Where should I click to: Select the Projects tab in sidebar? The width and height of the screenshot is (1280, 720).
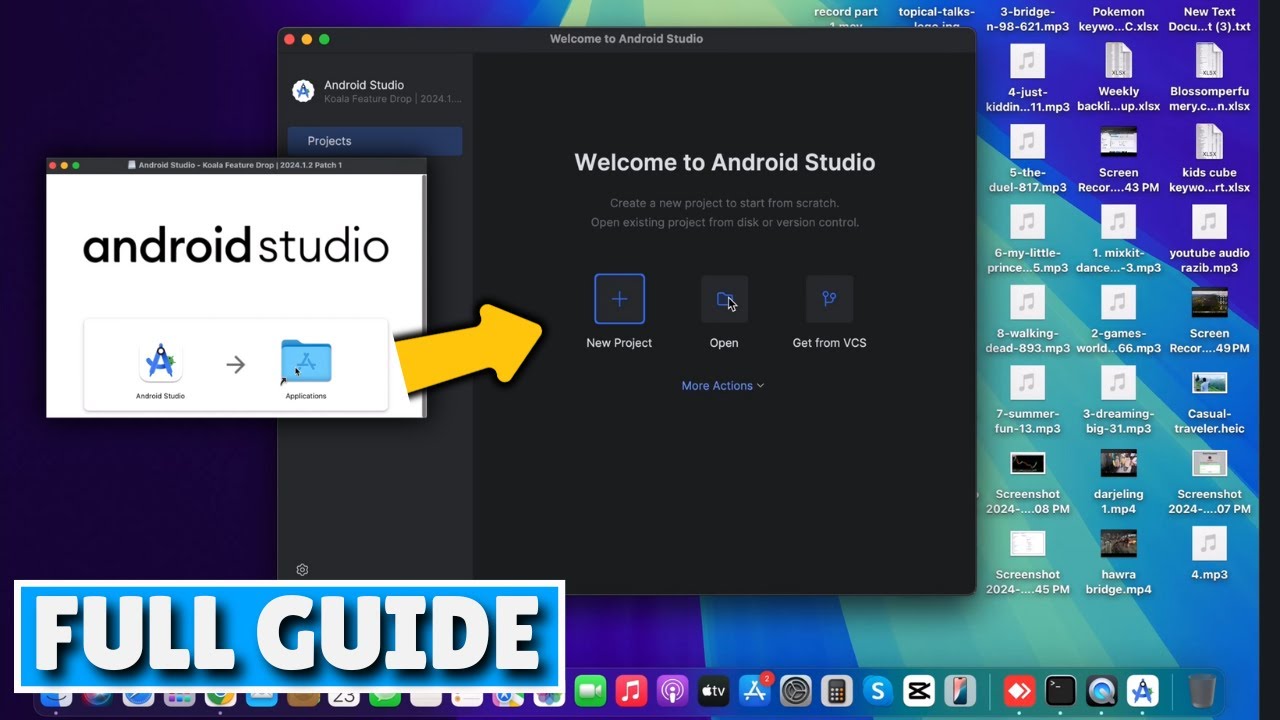coord(375,141)
